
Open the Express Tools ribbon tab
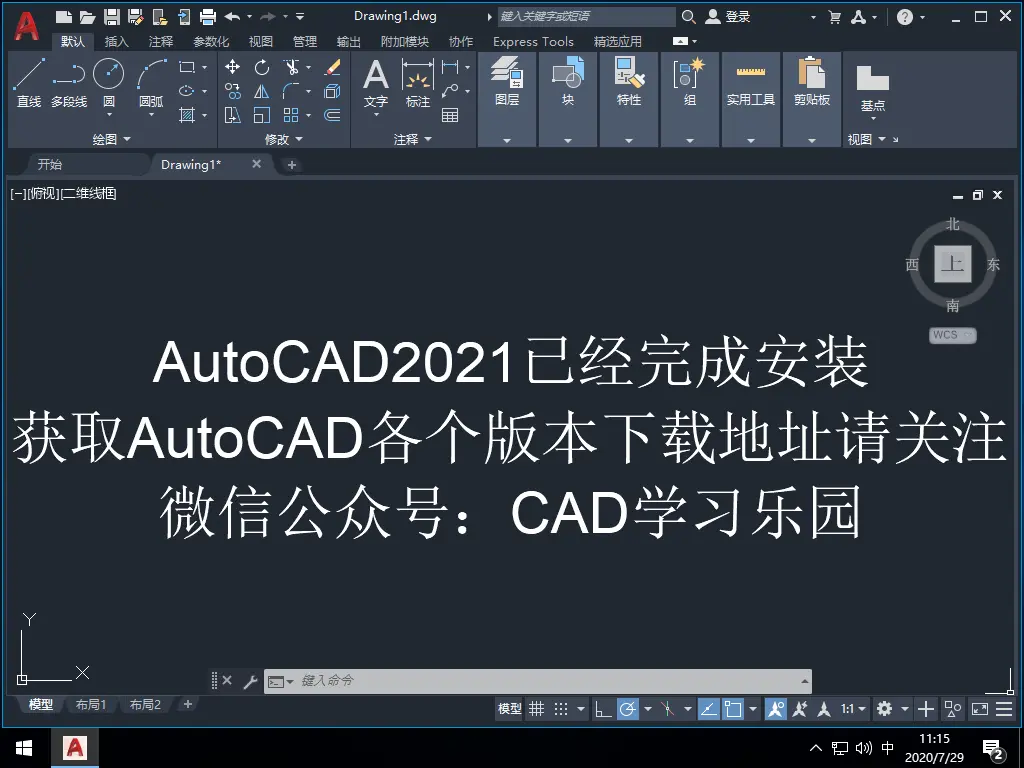[533, 42]
